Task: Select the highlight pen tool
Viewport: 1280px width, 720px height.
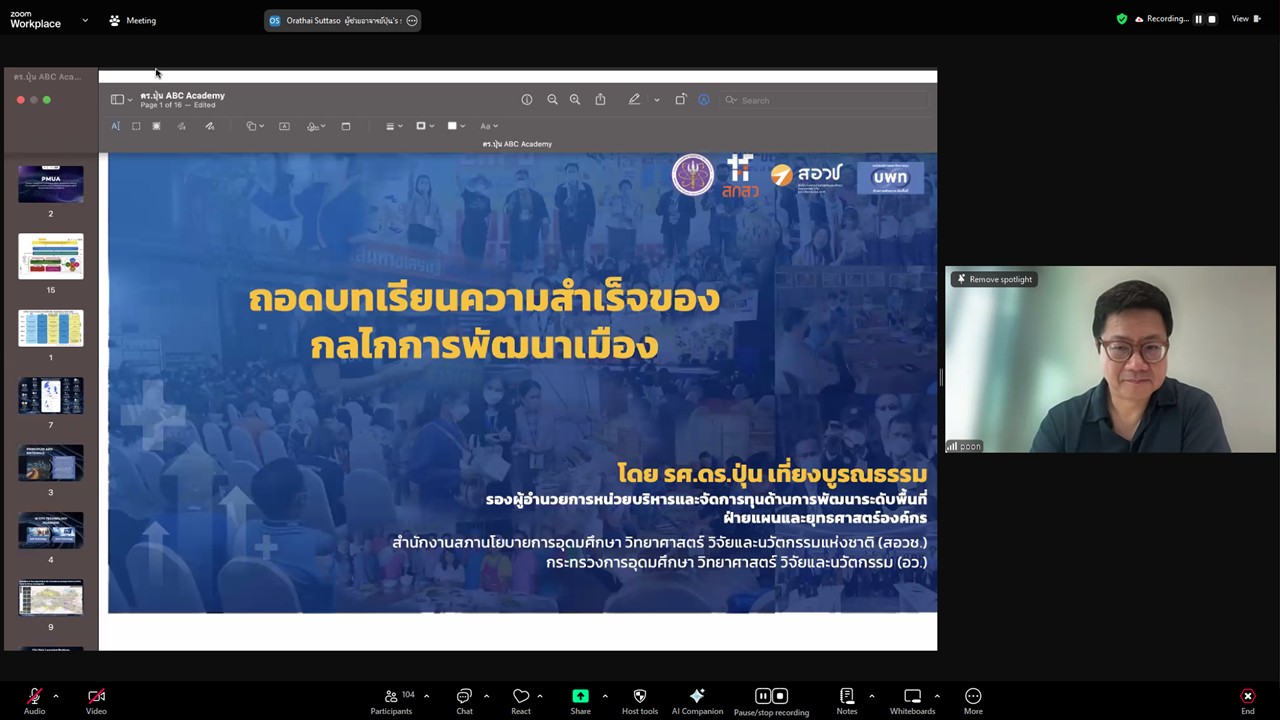Action: pyautogui.click(x=634, y=100)
